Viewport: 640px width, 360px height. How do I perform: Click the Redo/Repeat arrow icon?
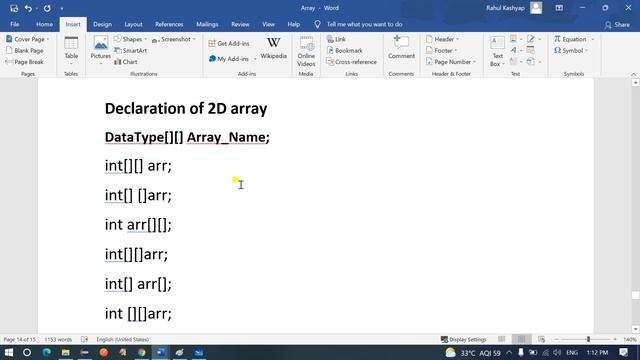(x=47, y=8)
